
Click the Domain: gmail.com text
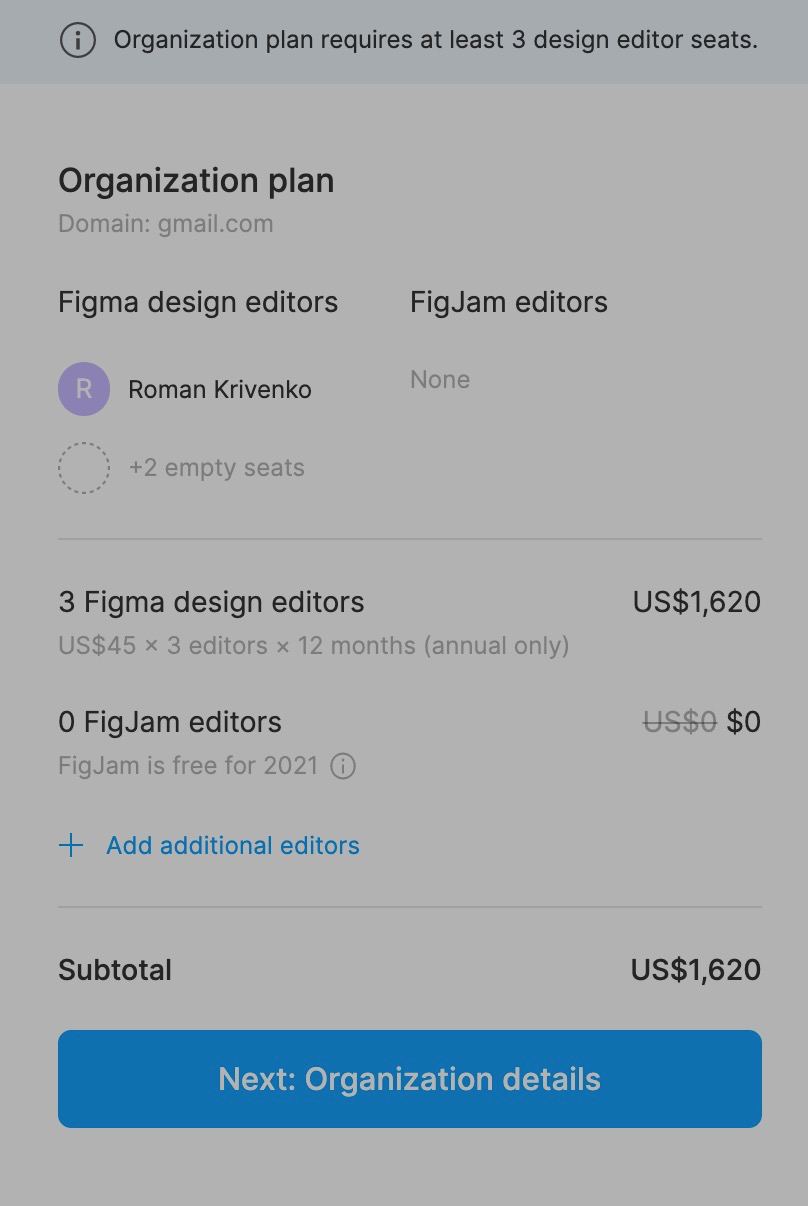click(166, 224)
